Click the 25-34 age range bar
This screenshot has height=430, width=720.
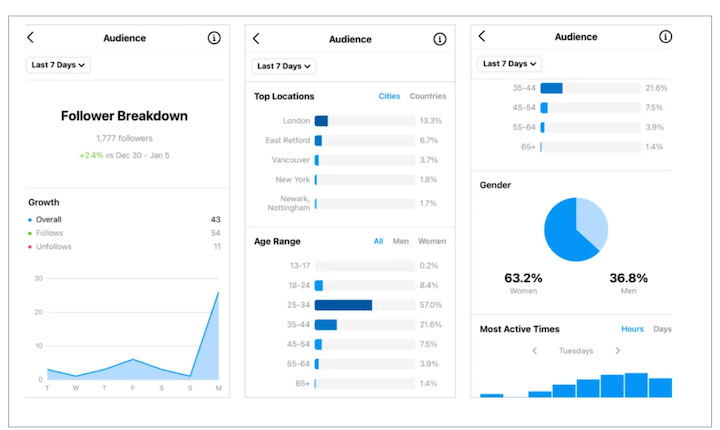[343, 305]
